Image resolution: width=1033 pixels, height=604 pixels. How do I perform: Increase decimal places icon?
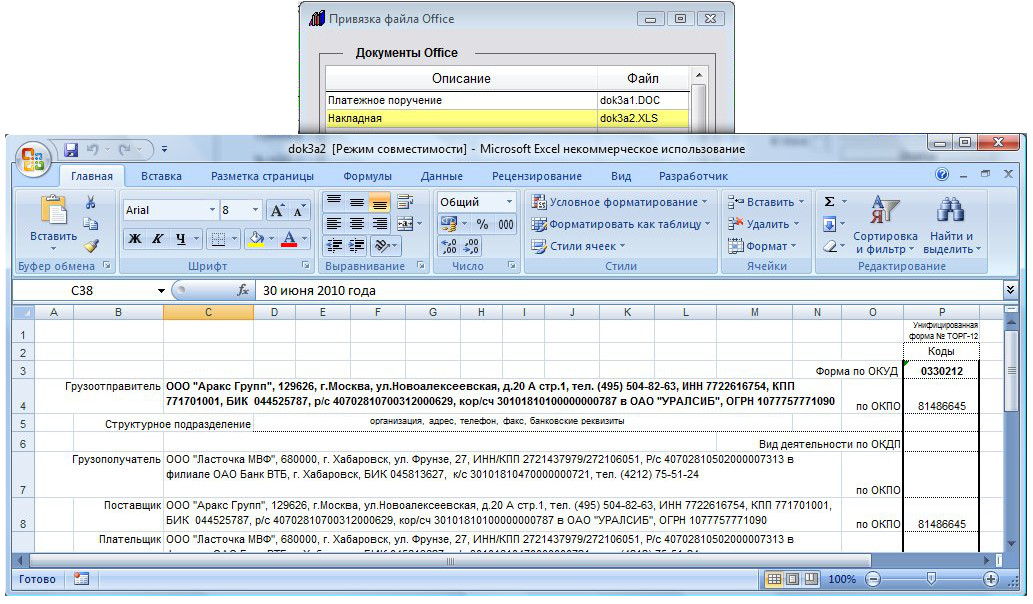pos(449,246)
